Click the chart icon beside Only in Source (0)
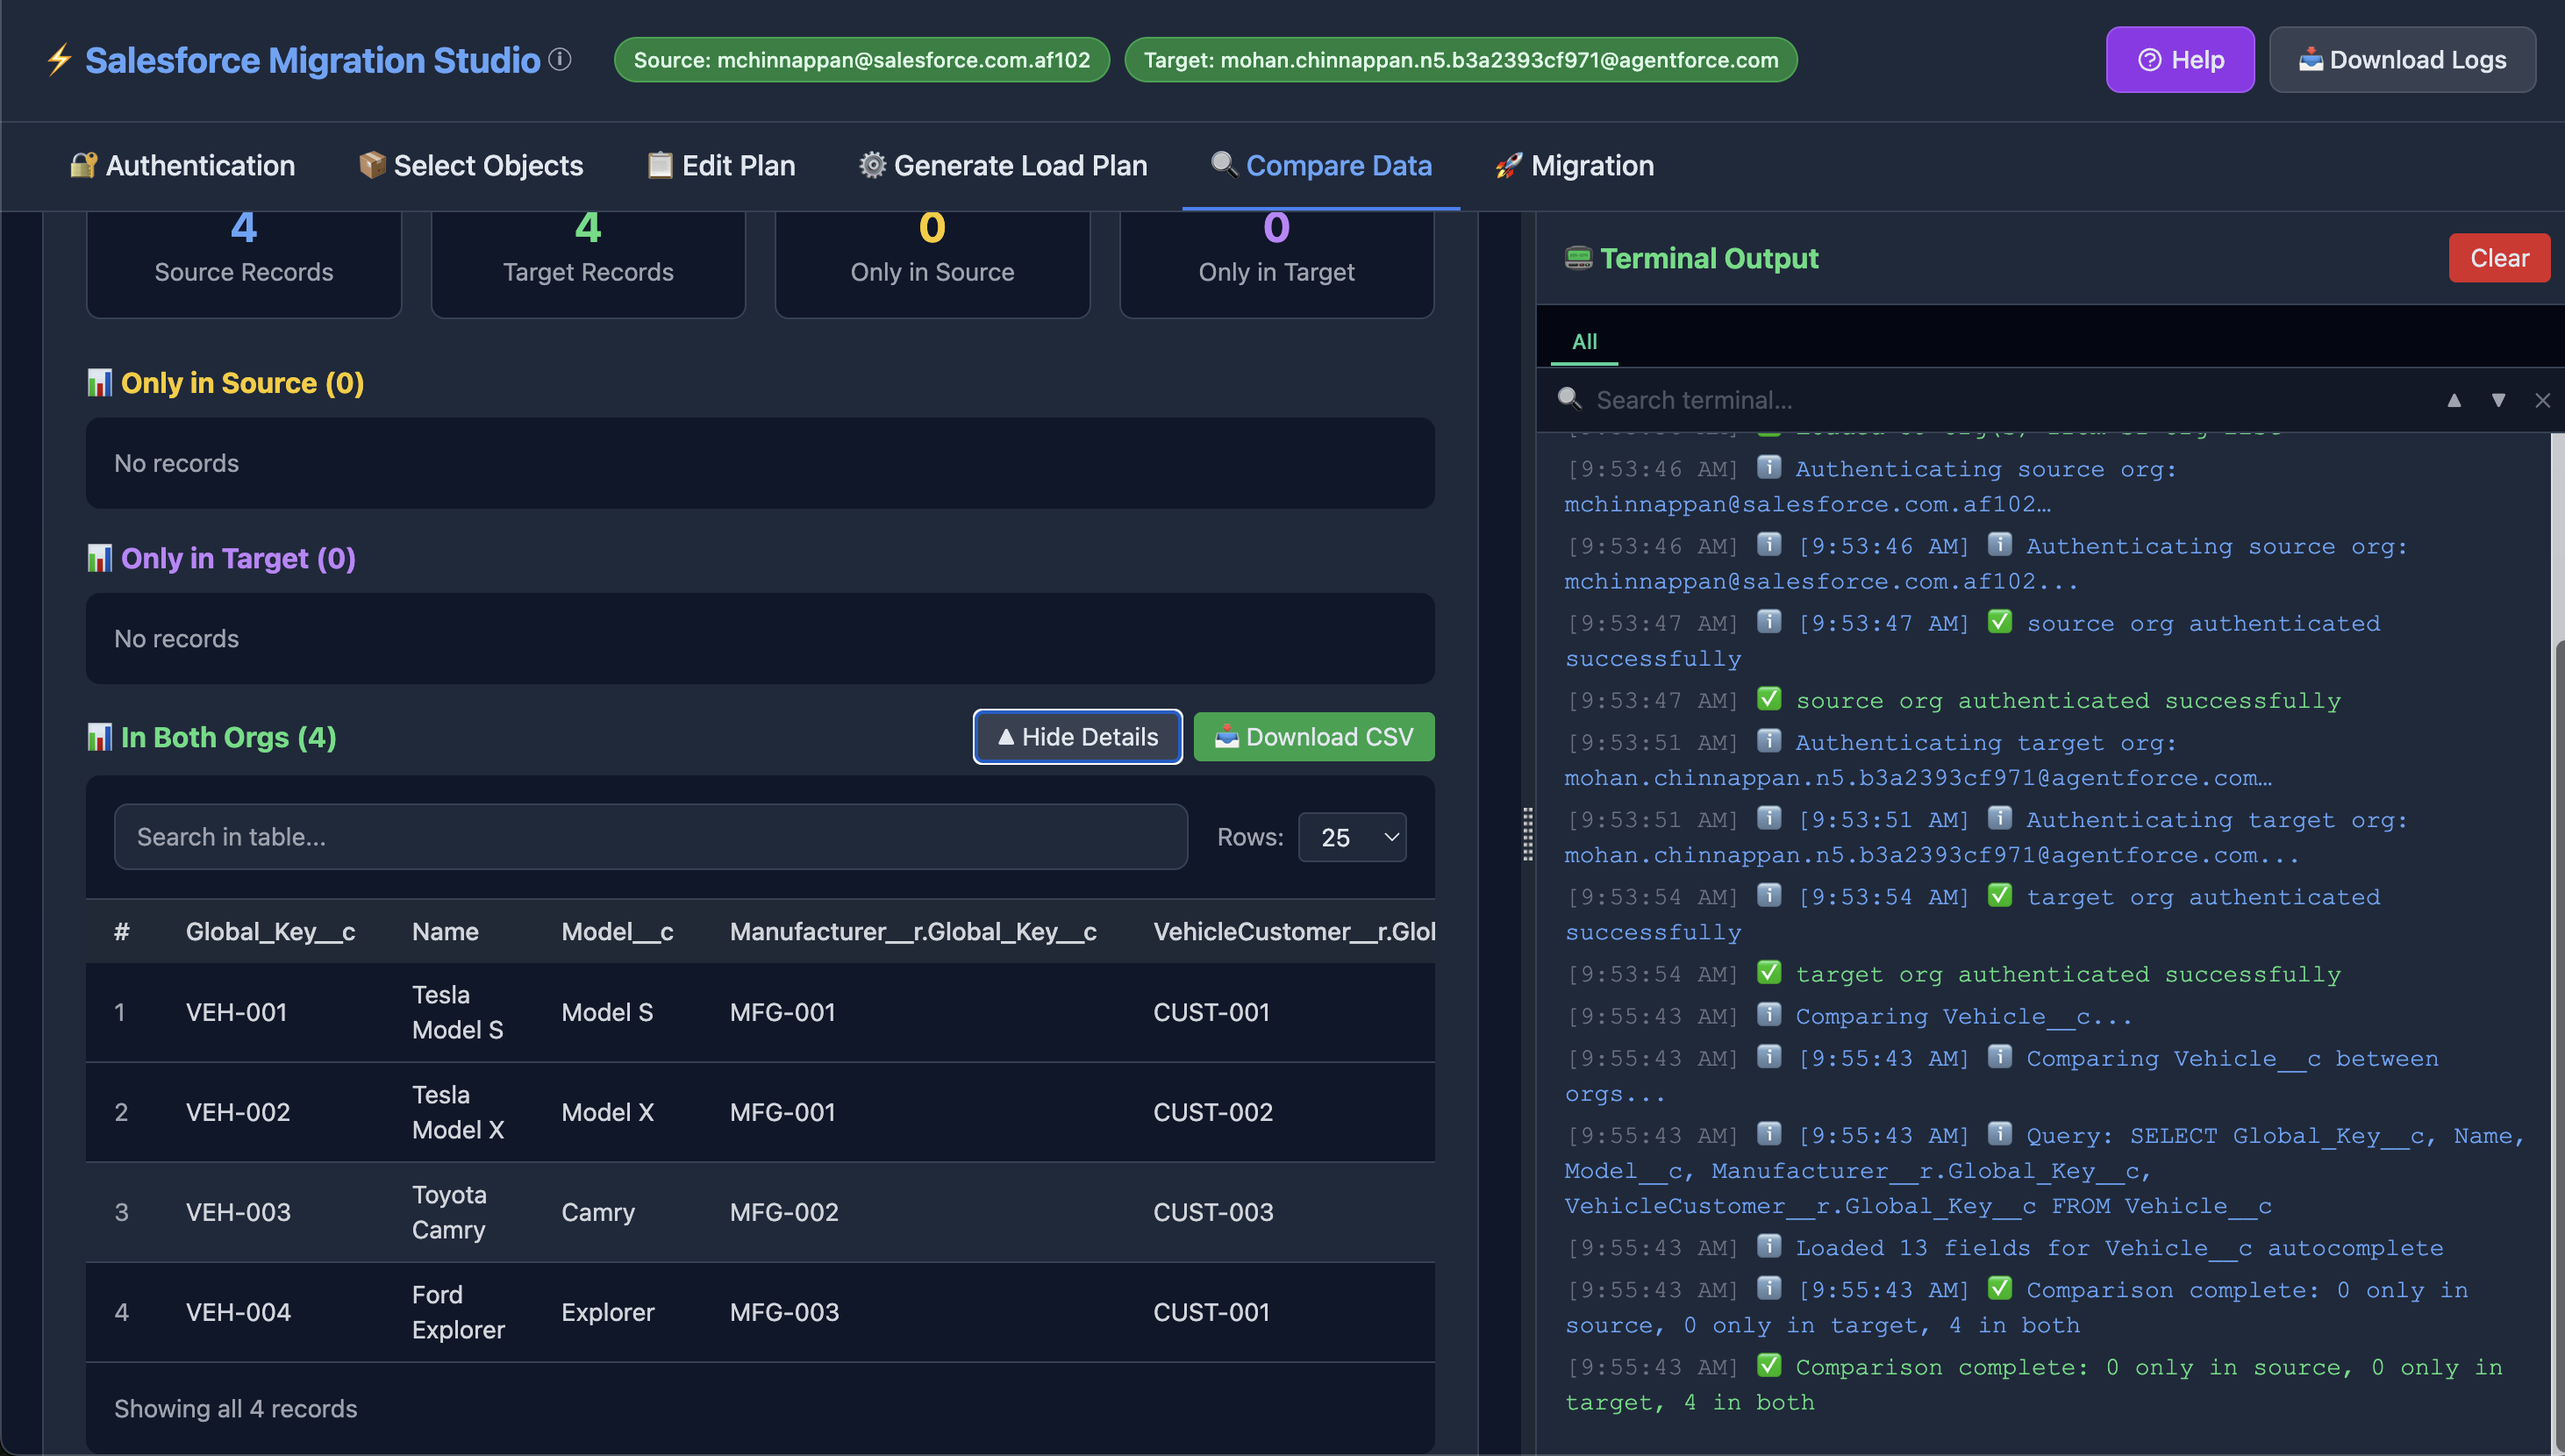The height and width of the screenshot is (1456, 2565). point(99,383)
